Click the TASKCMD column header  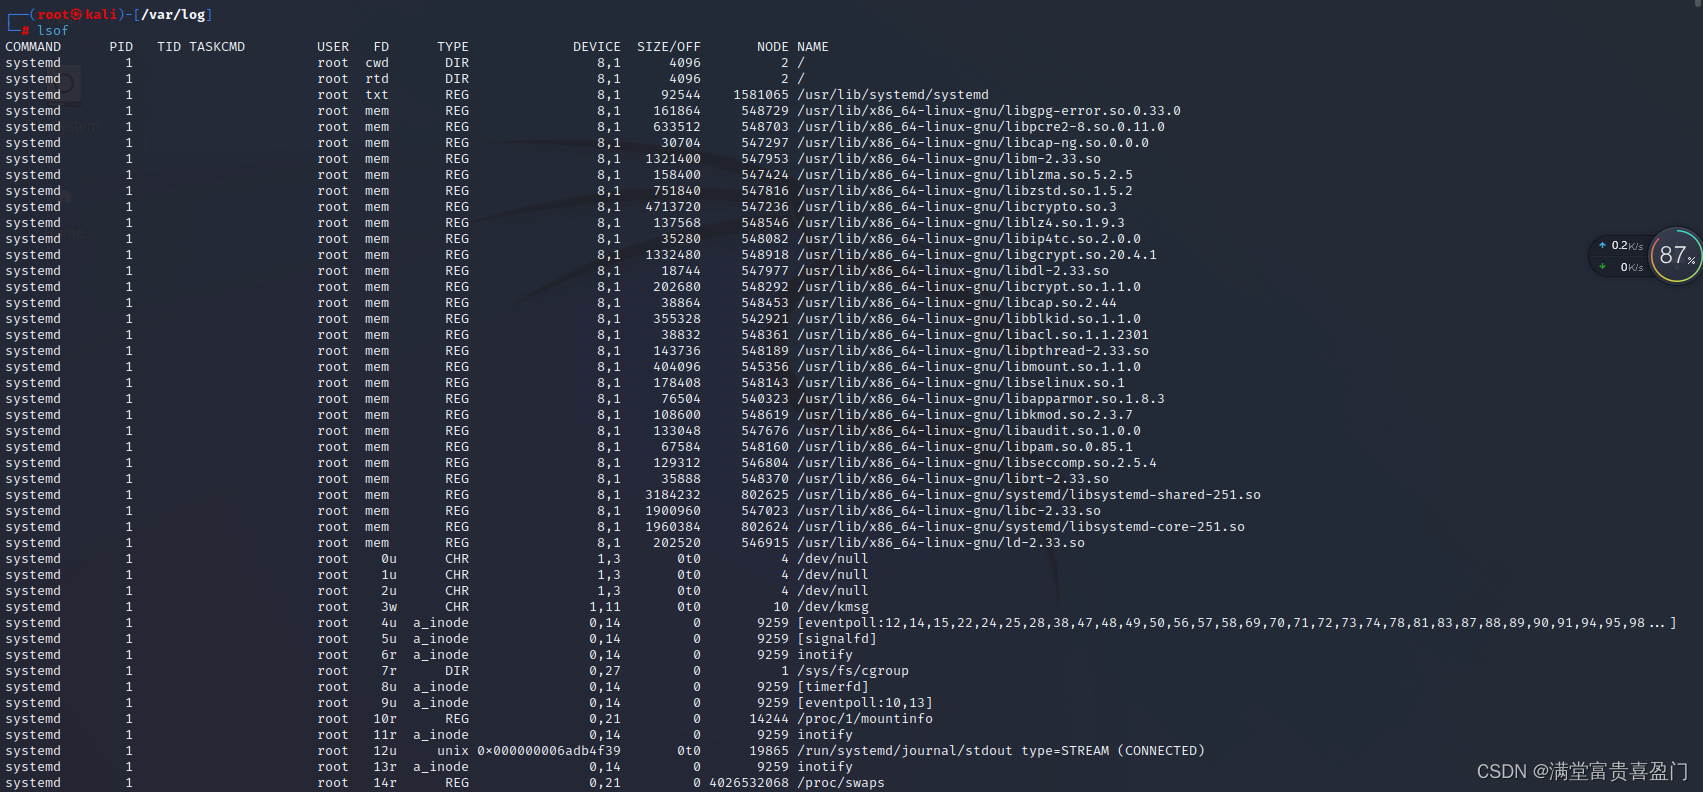pos(217,47)
